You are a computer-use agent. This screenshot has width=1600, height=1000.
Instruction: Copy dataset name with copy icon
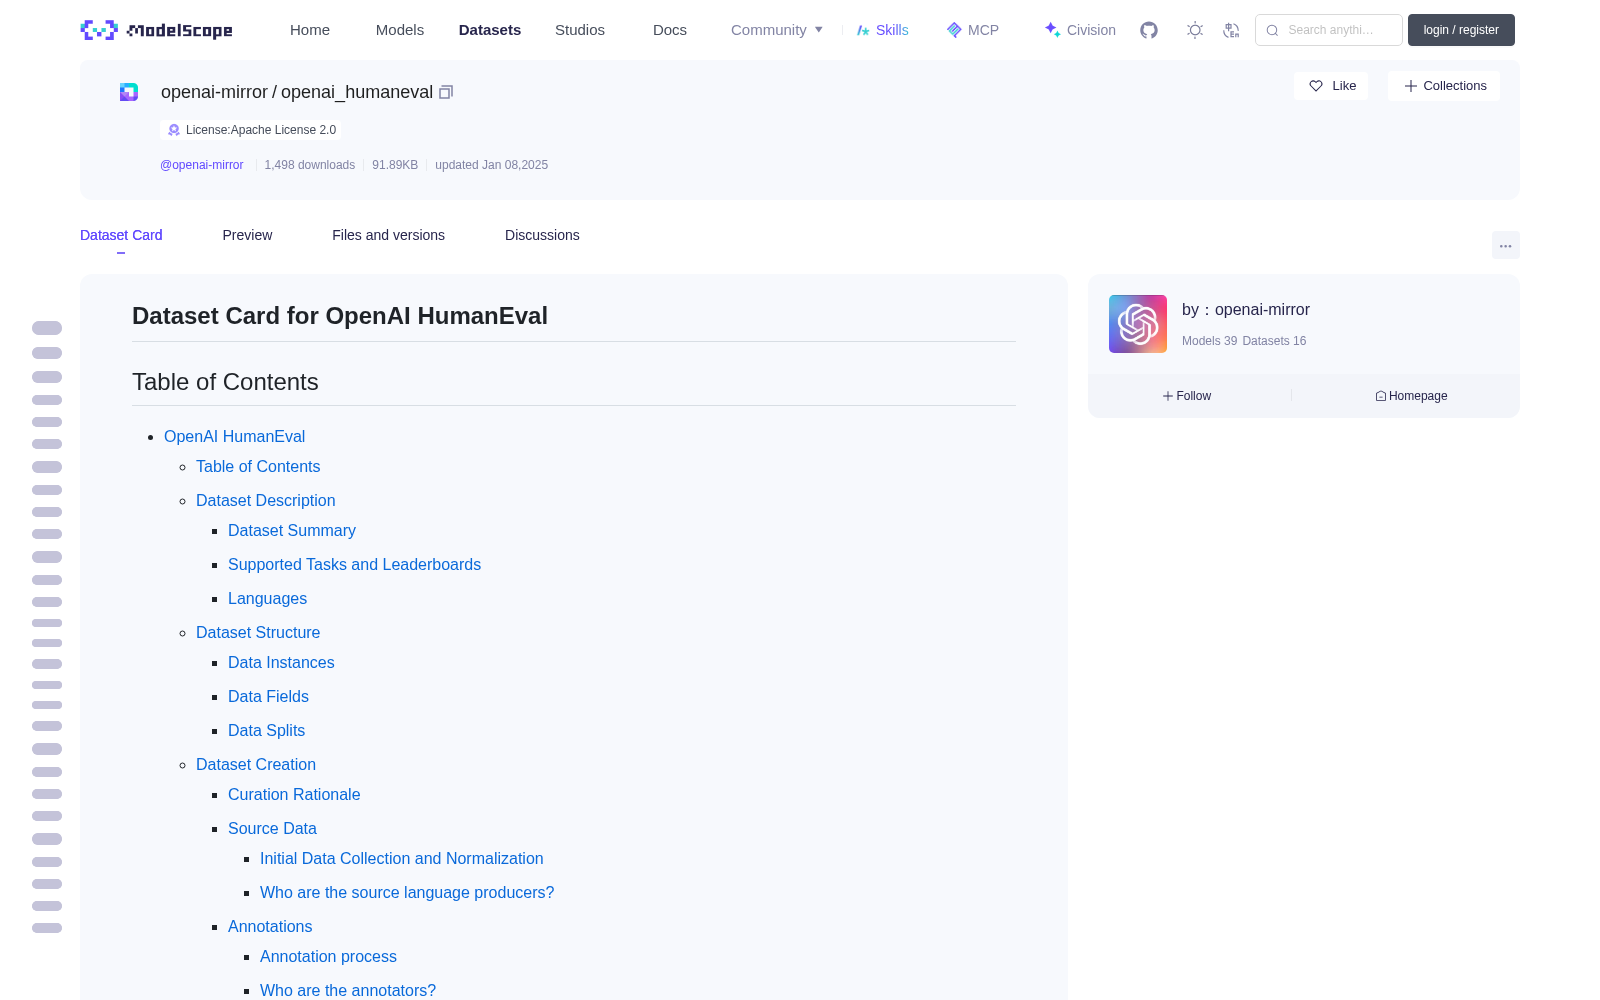point(446,92)
